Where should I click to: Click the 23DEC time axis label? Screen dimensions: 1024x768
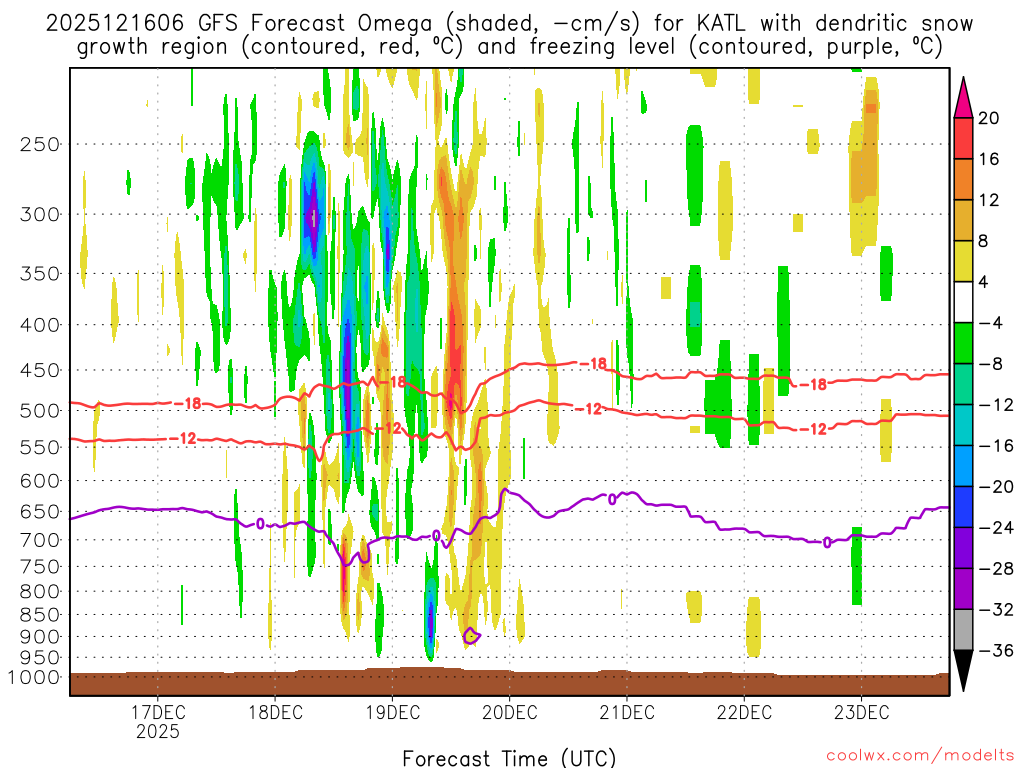[861, 712]
